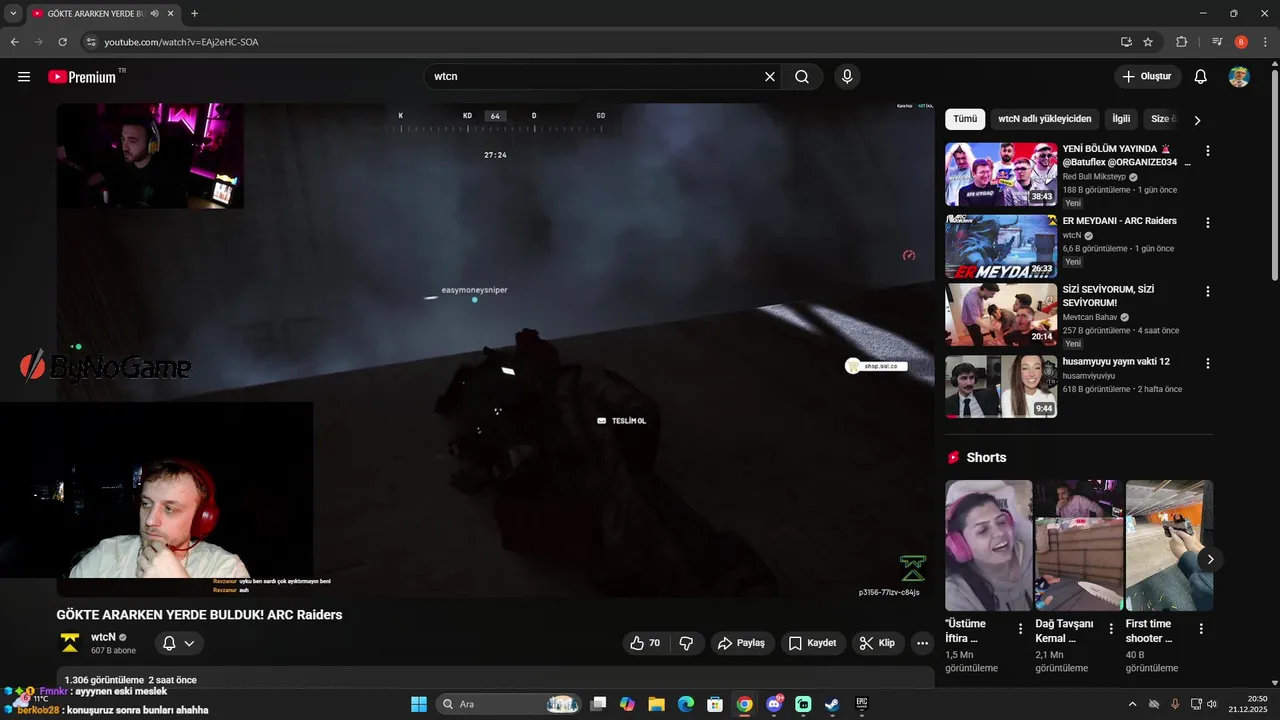Open the First time shooter short thumbnail
Viewport: 1280px width, 720px height.
coord(1169,545)
